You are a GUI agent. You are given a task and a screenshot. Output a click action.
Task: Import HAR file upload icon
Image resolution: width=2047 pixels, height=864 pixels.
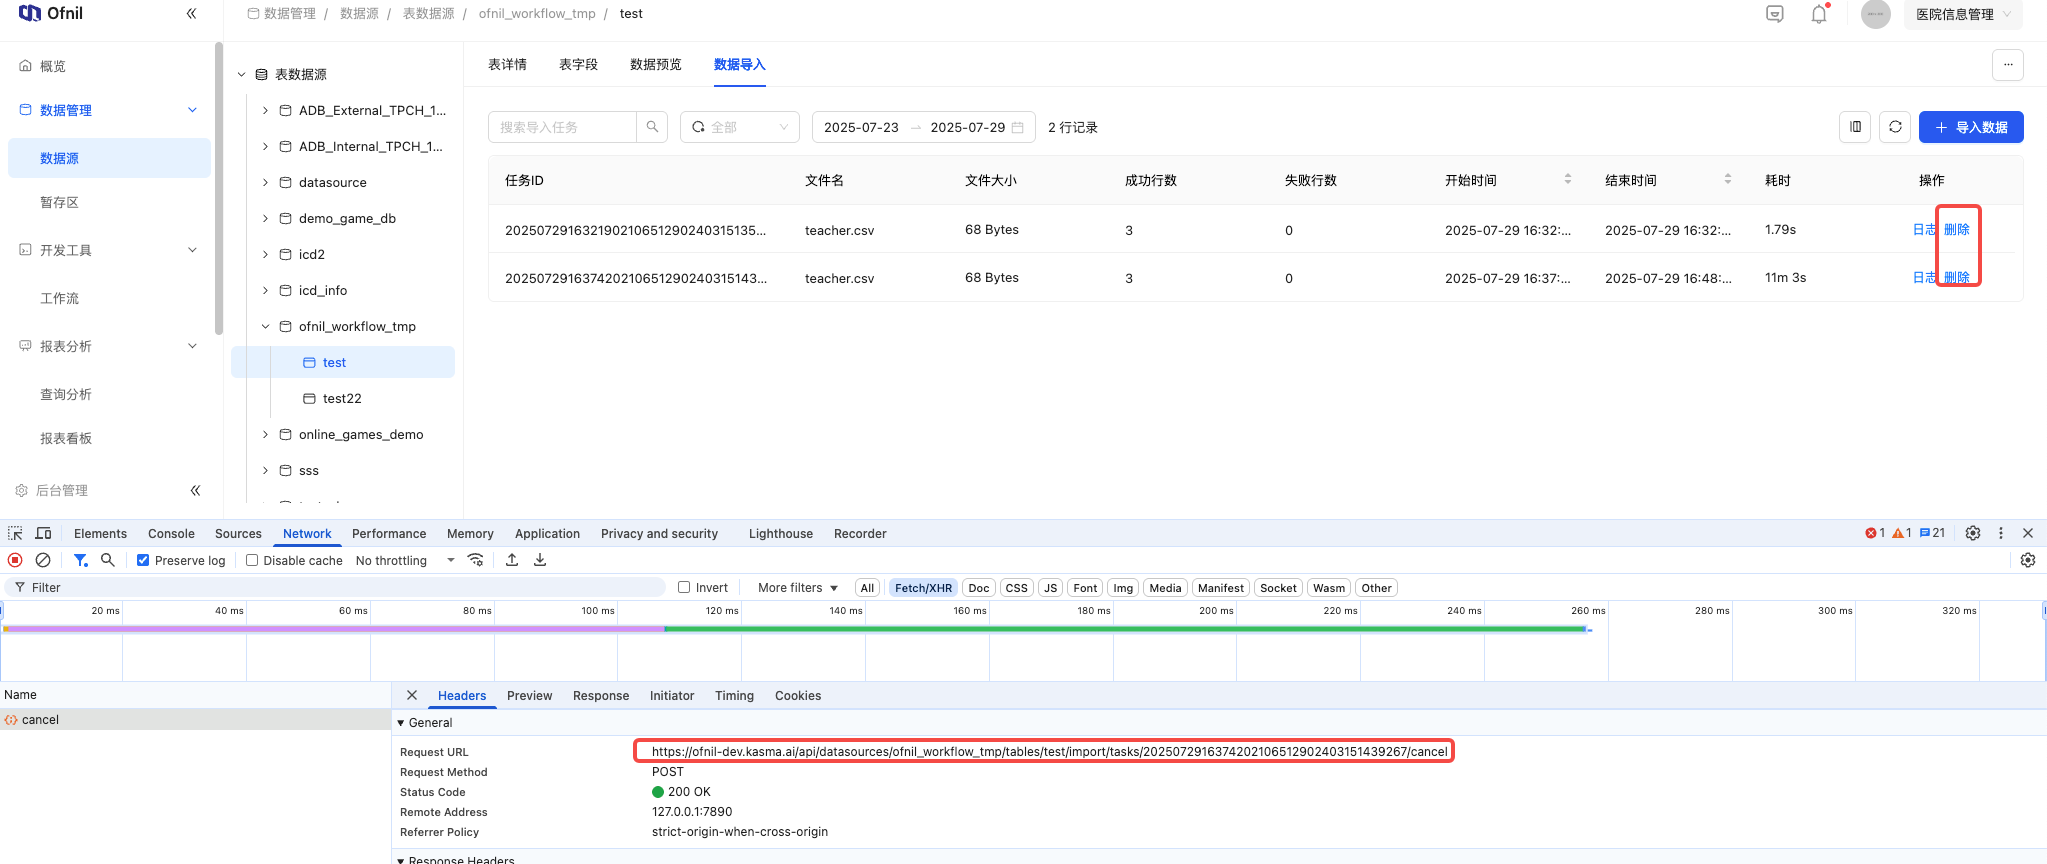[x=512, y=560]
